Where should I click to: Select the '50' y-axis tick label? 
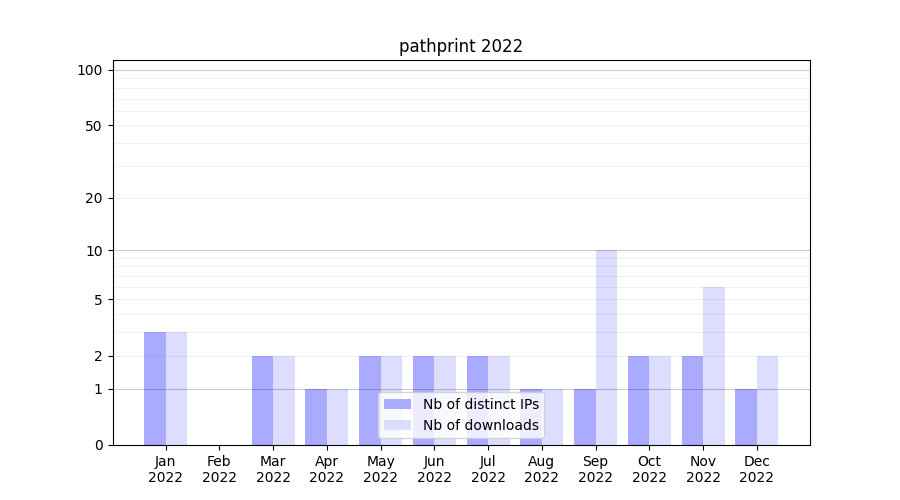tap(94, 126)
